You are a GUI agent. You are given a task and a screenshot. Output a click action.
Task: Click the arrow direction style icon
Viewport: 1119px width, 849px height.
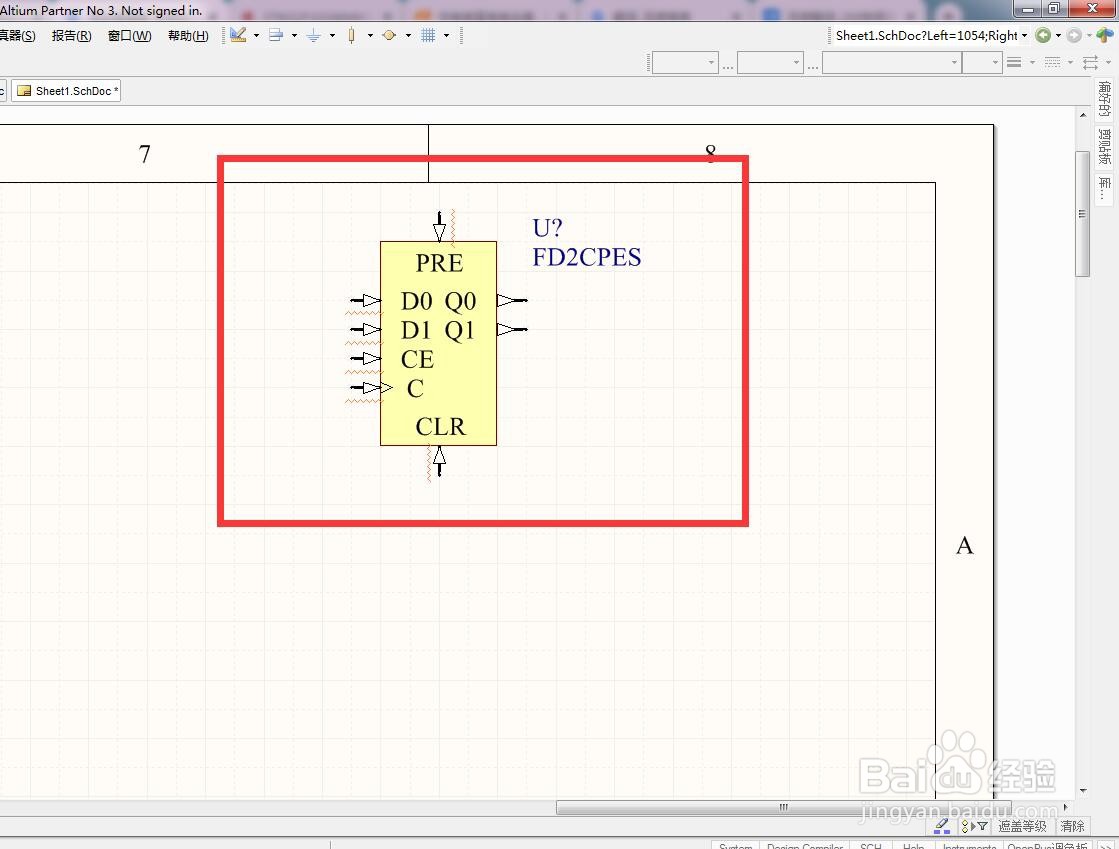[1090, 63]
